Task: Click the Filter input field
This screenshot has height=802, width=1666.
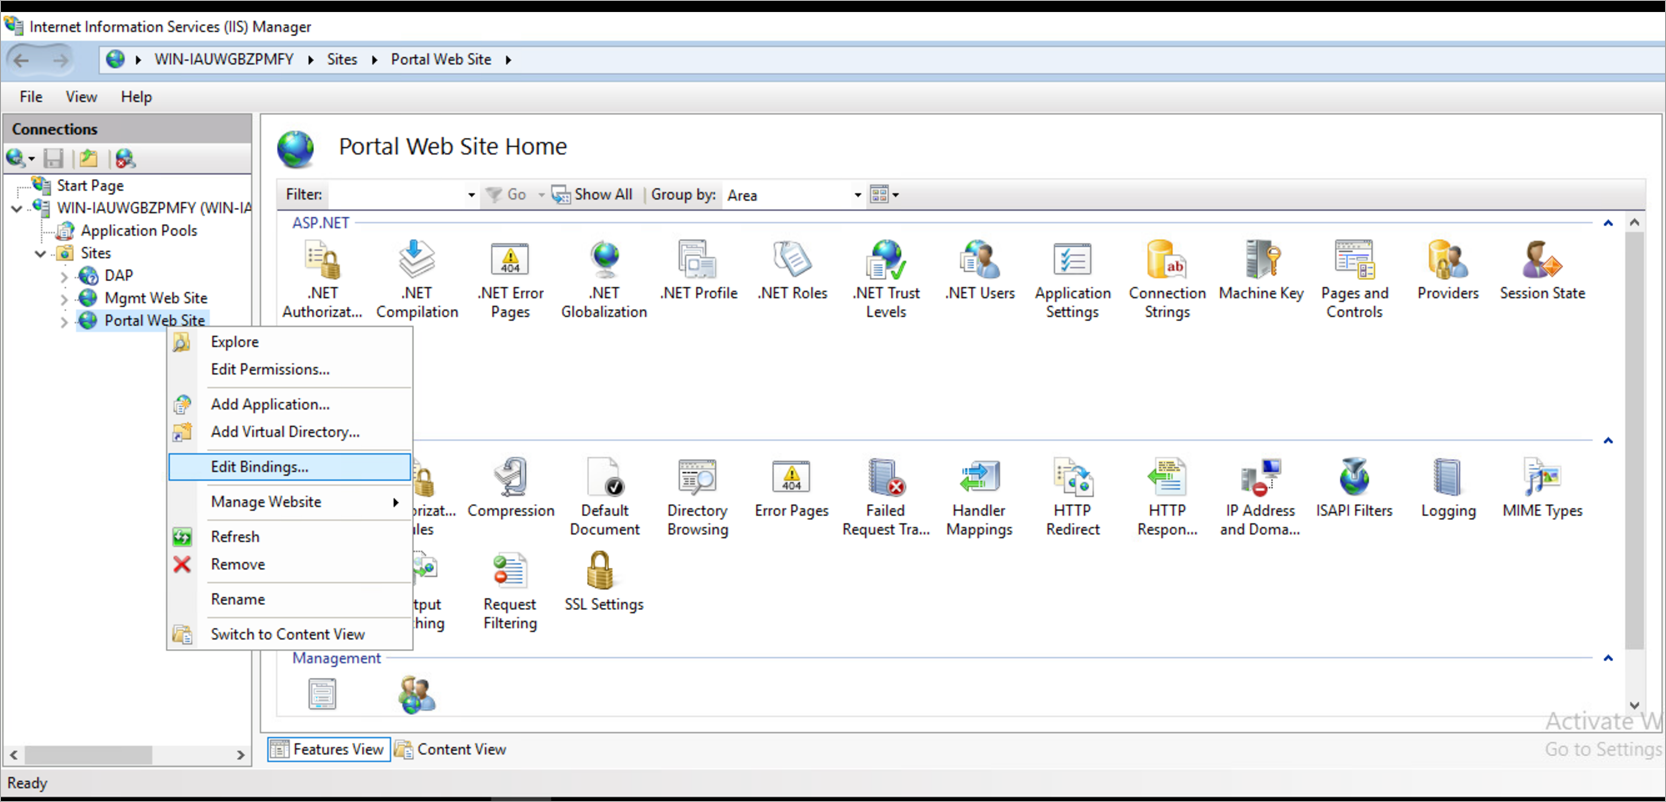Action: coord(396,195)
